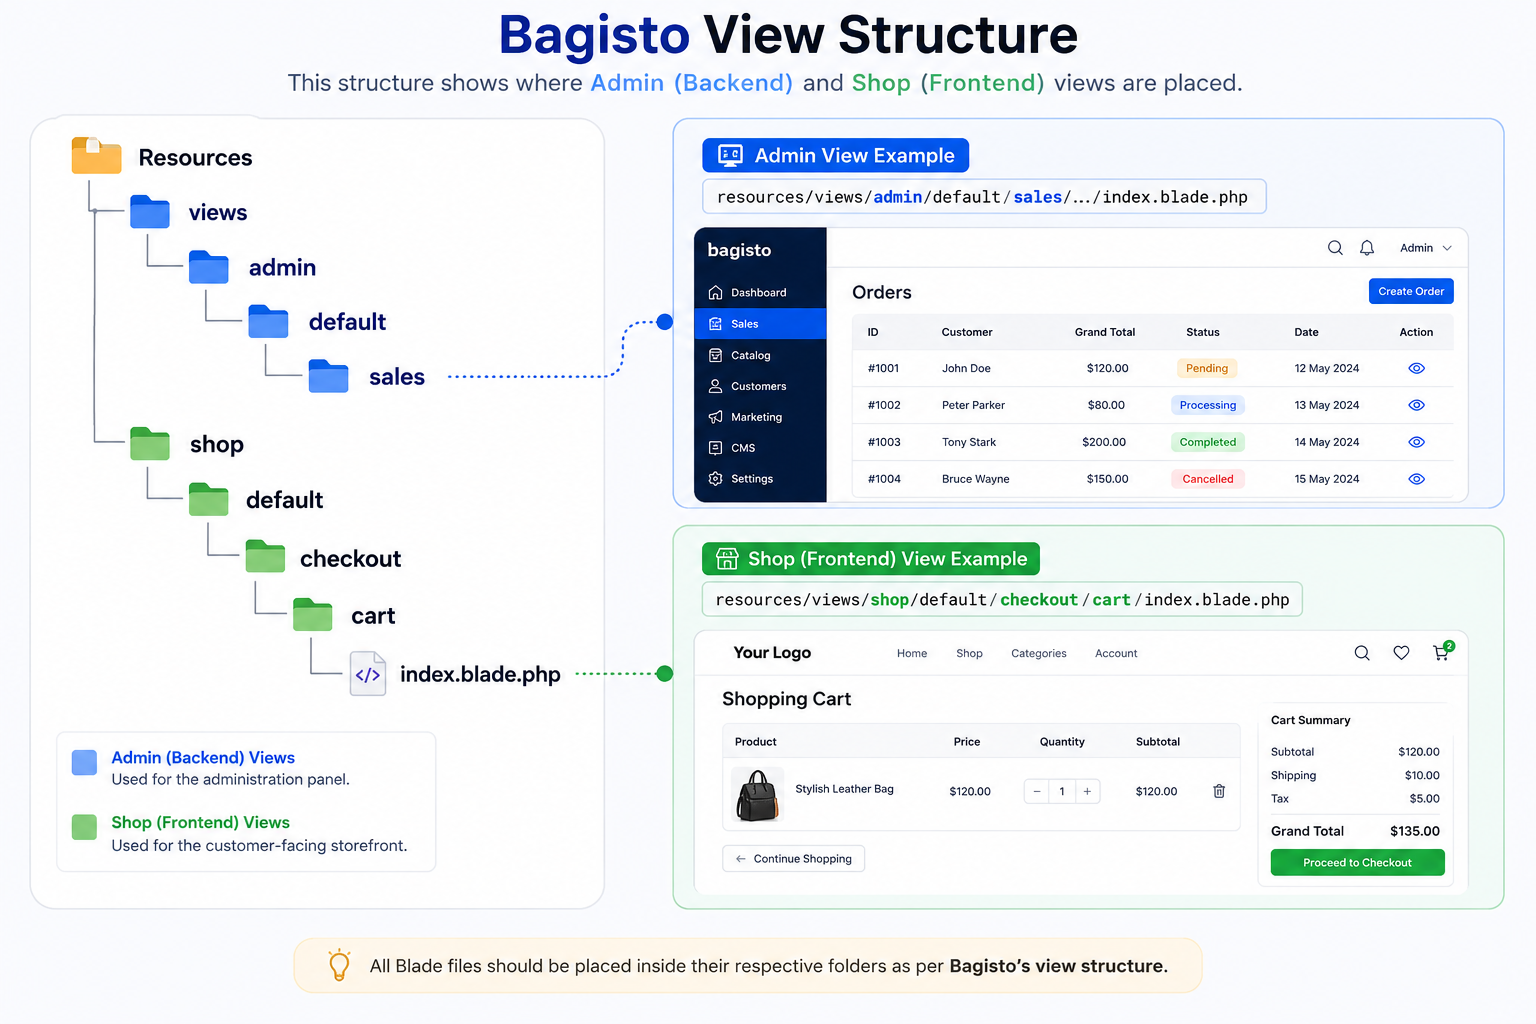Expand the Admin user dropdown
This screenshot has width=1536, height=1024.
[1426, 248]
